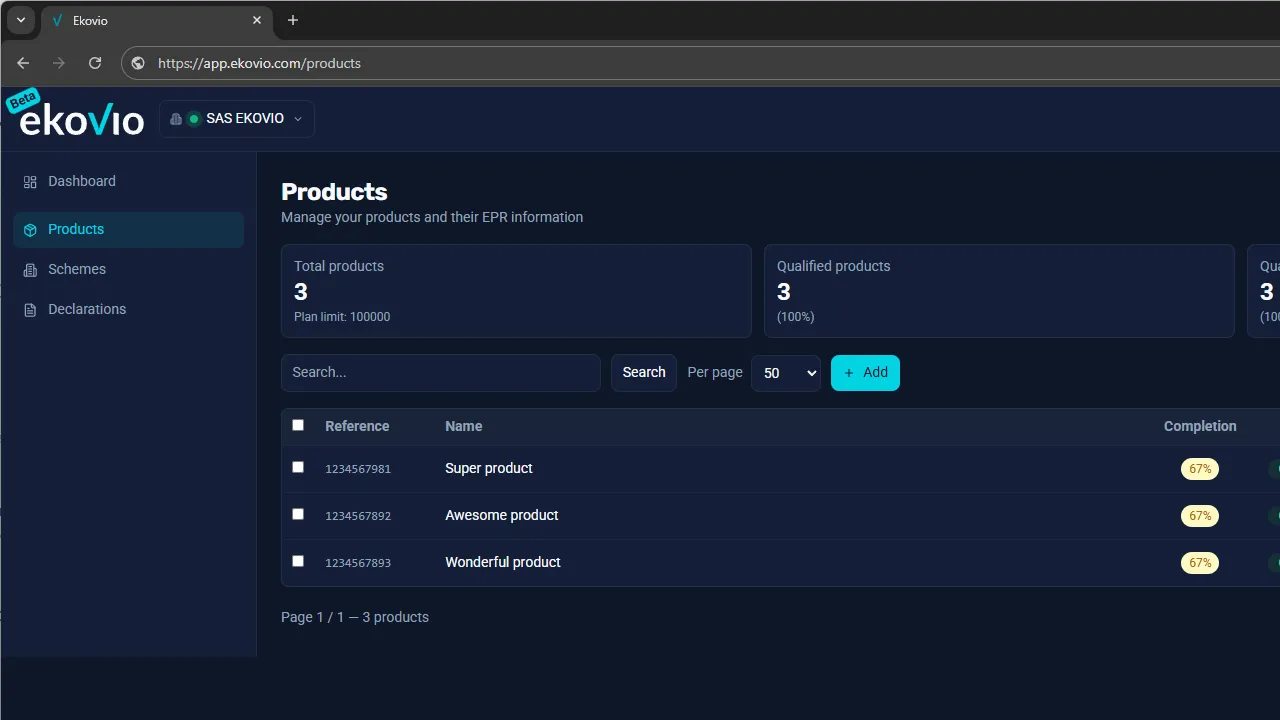The width and height of the screenshot is (1280, 720).
Task: Open a new browser tab with plus icon
Action: point(293,20)
